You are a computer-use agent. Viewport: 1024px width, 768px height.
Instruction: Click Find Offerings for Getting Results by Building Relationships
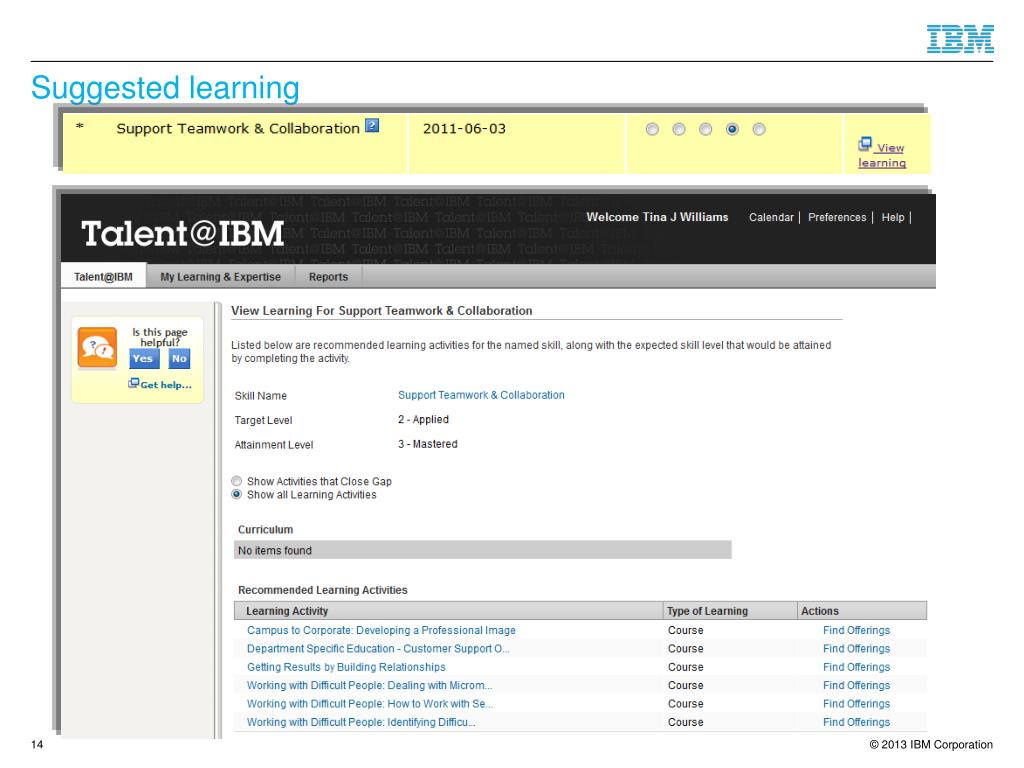coord(856,667)
